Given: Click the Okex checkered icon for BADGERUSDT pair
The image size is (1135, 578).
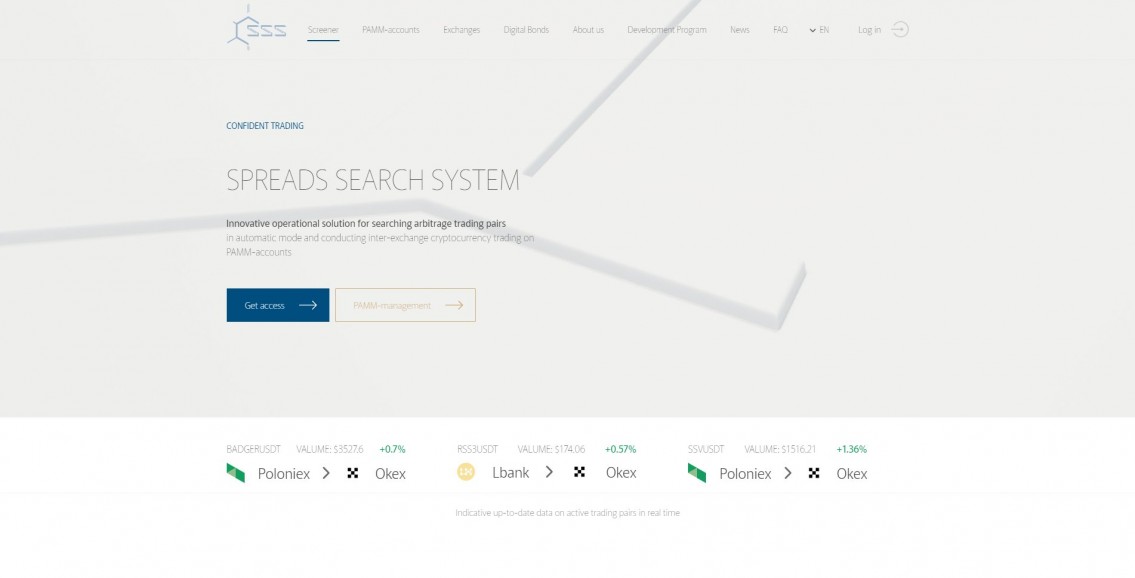Looking at the screenshot, I should pyautogui.click(x=352, y=473).
